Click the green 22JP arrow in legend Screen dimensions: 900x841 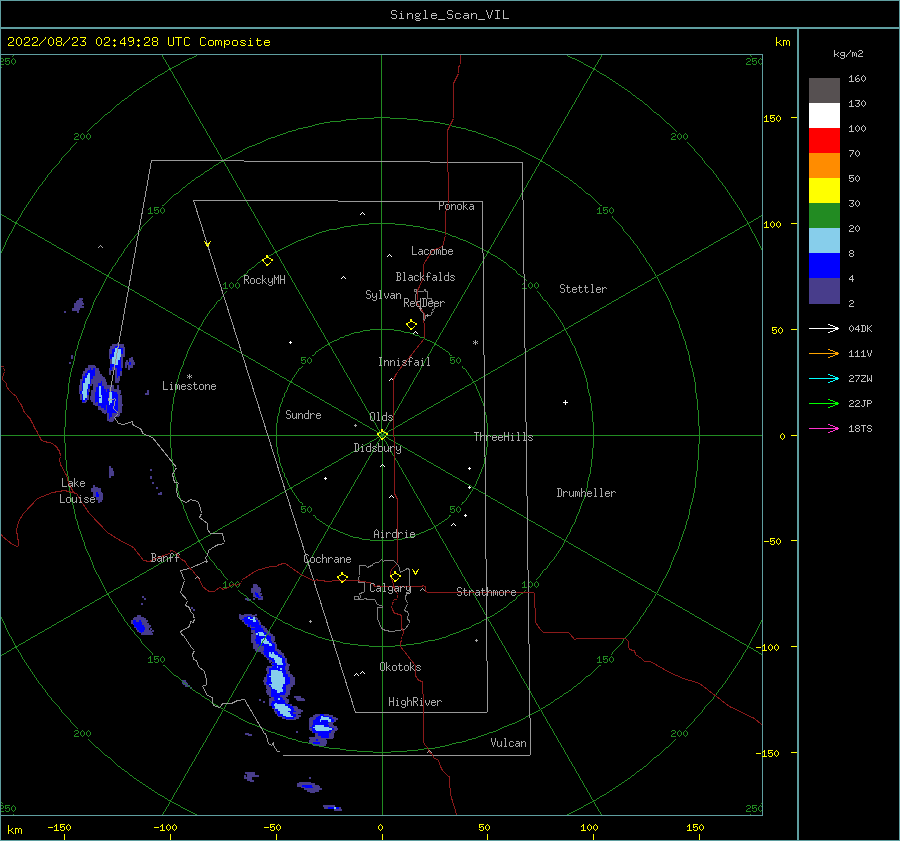click(824, 404)
